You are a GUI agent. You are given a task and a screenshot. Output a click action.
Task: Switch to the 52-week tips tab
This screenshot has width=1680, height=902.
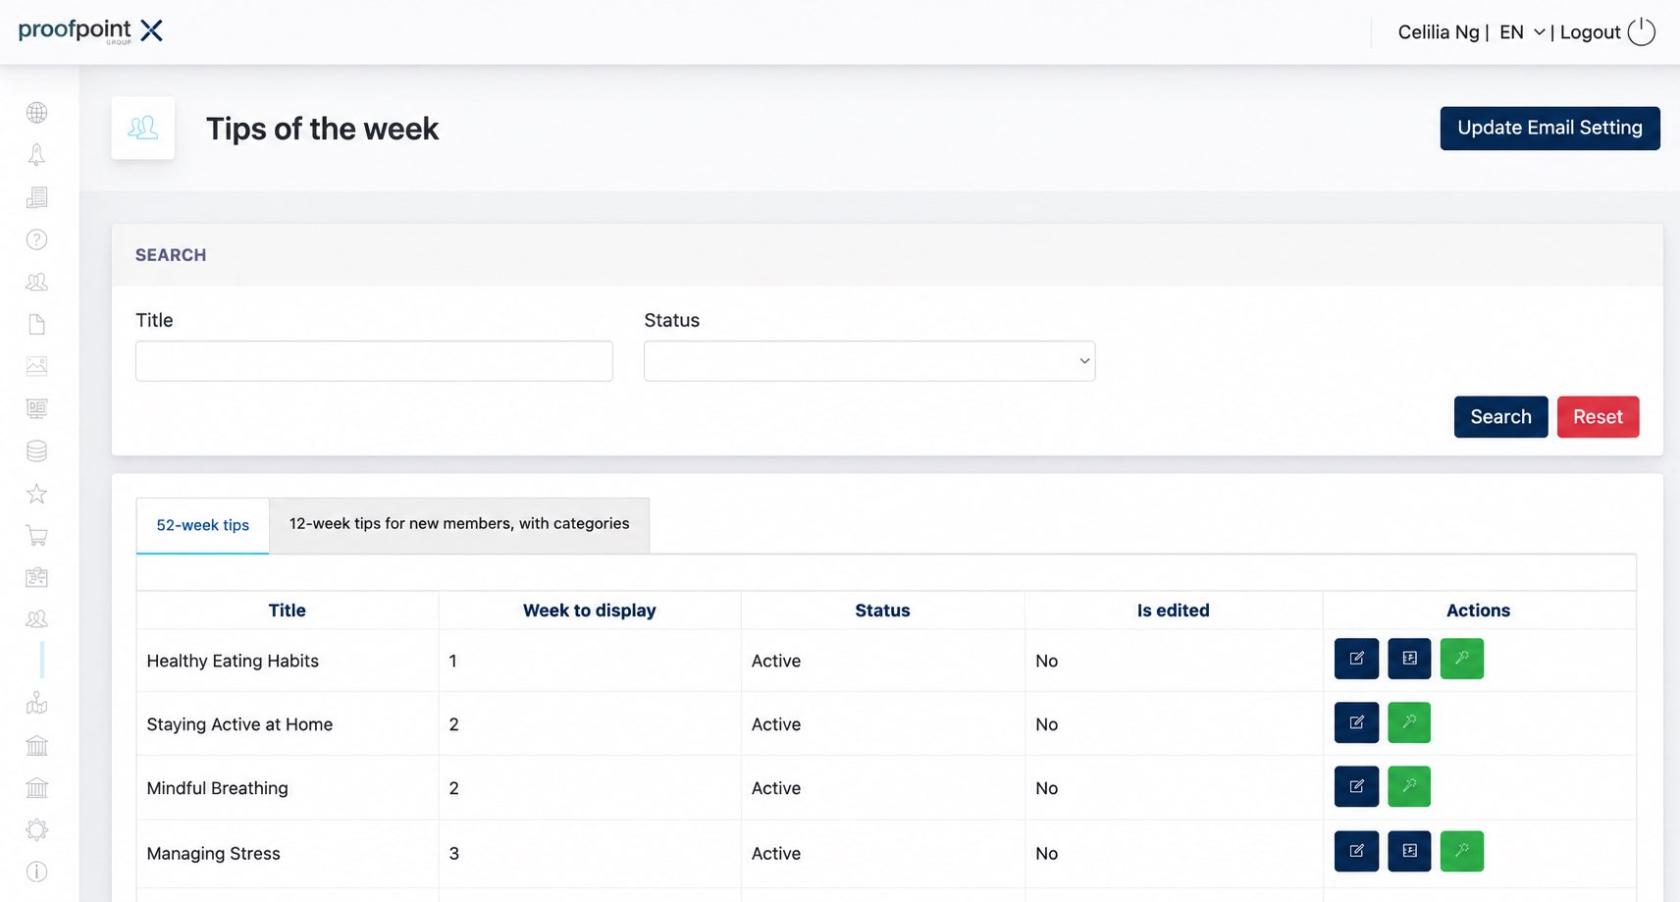[203, 525]
